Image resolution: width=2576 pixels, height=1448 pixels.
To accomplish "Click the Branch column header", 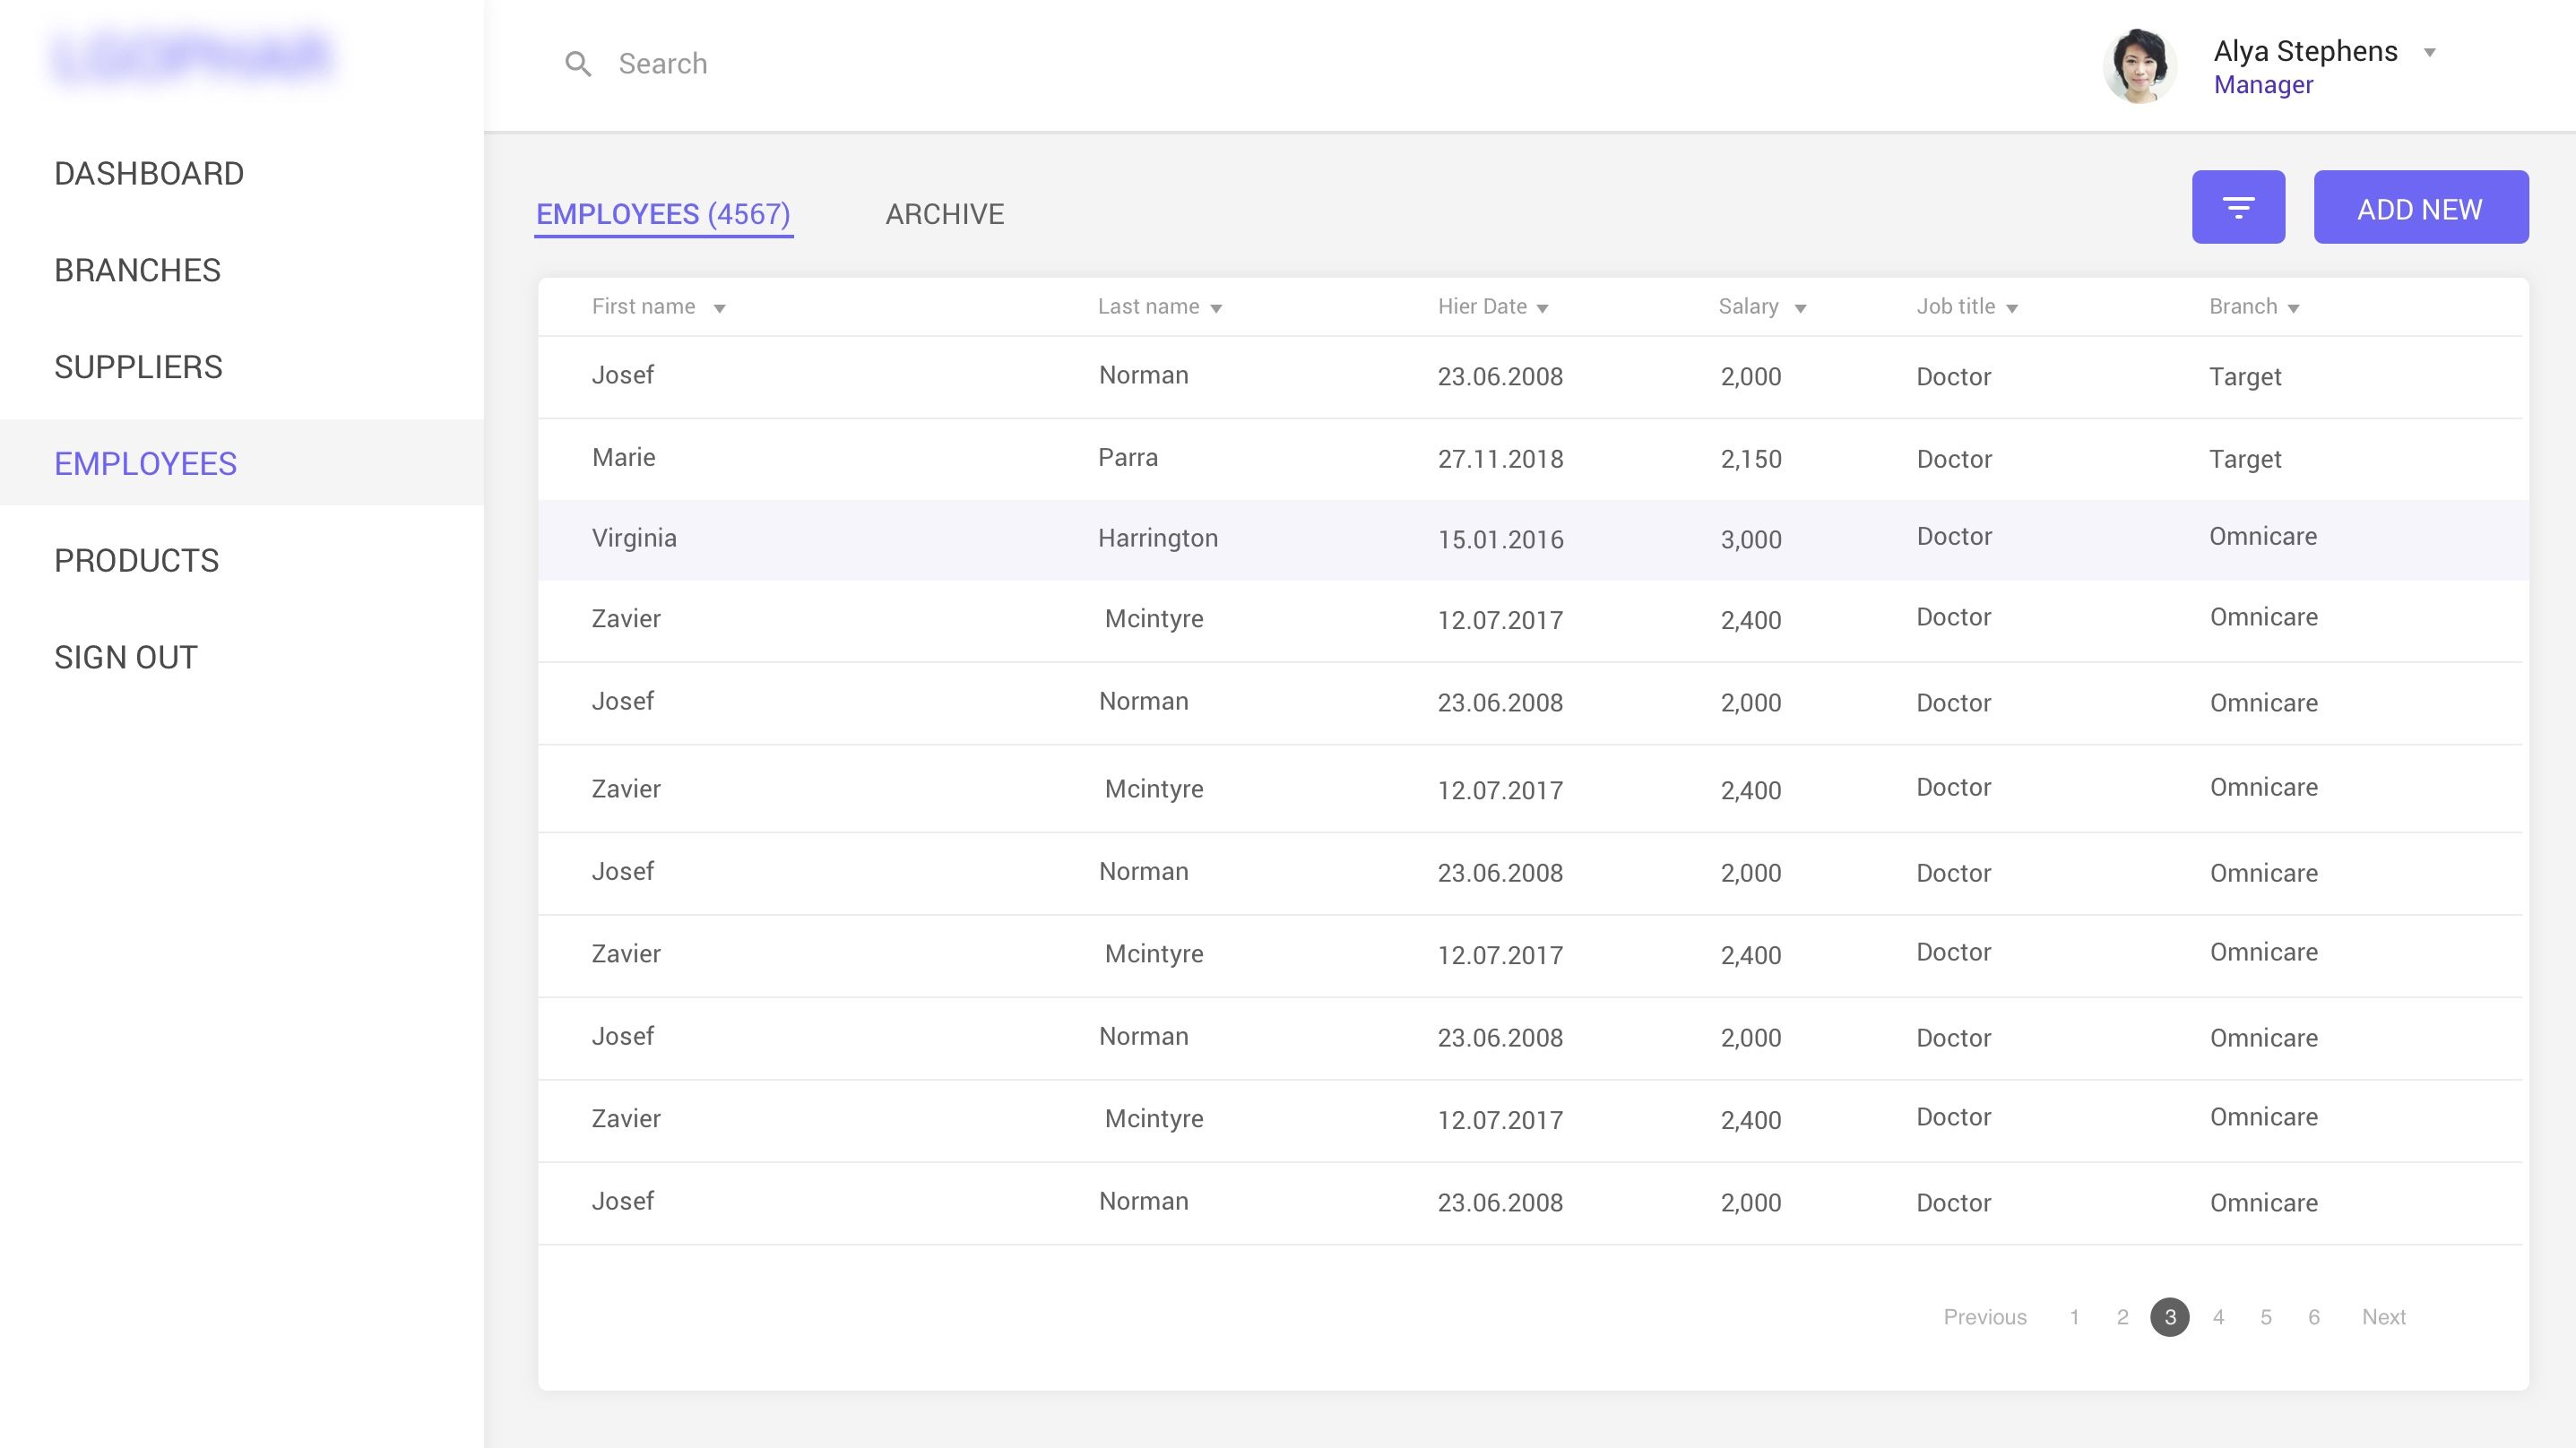I will pyautogui.click(x=2243, y=307).
